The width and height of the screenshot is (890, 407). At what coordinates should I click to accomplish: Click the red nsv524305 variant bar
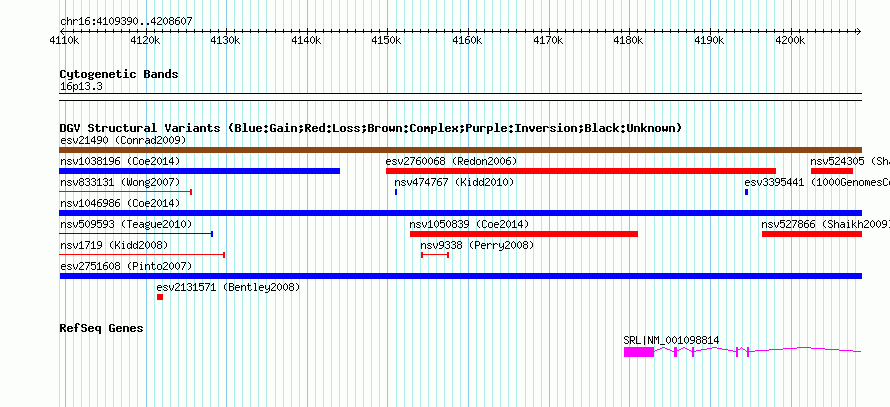(x=832, y=171)
